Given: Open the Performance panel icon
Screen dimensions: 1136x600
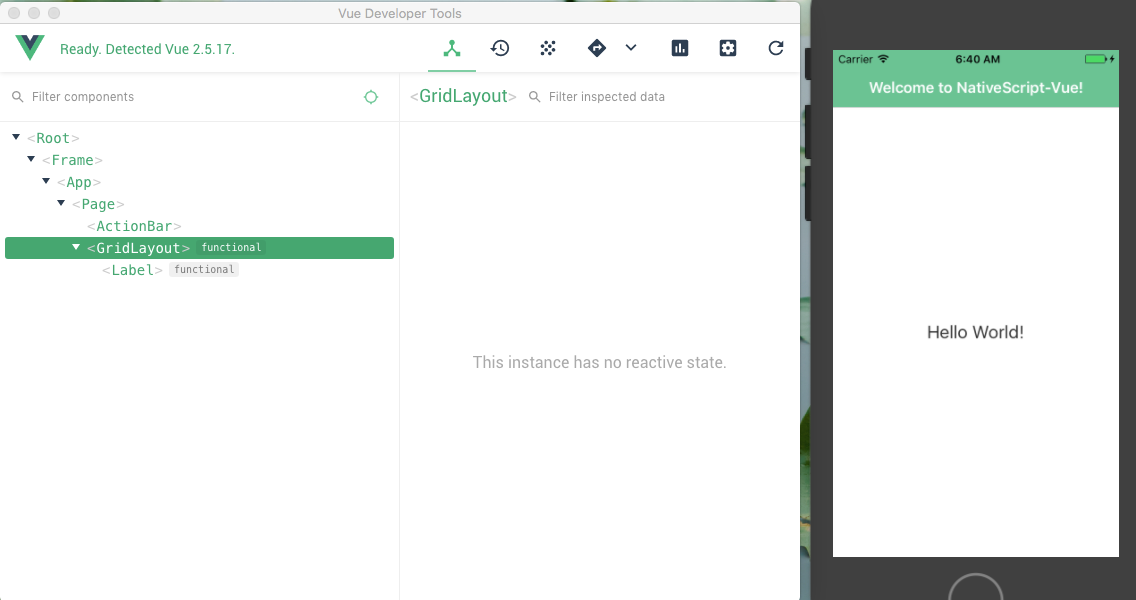Looking at the screenshot, I should tap(679, 47).
